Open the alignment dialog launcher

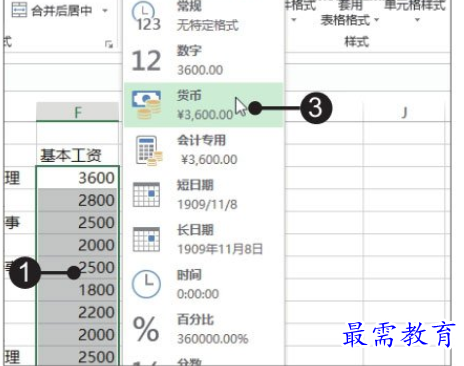tap(109, 44)
